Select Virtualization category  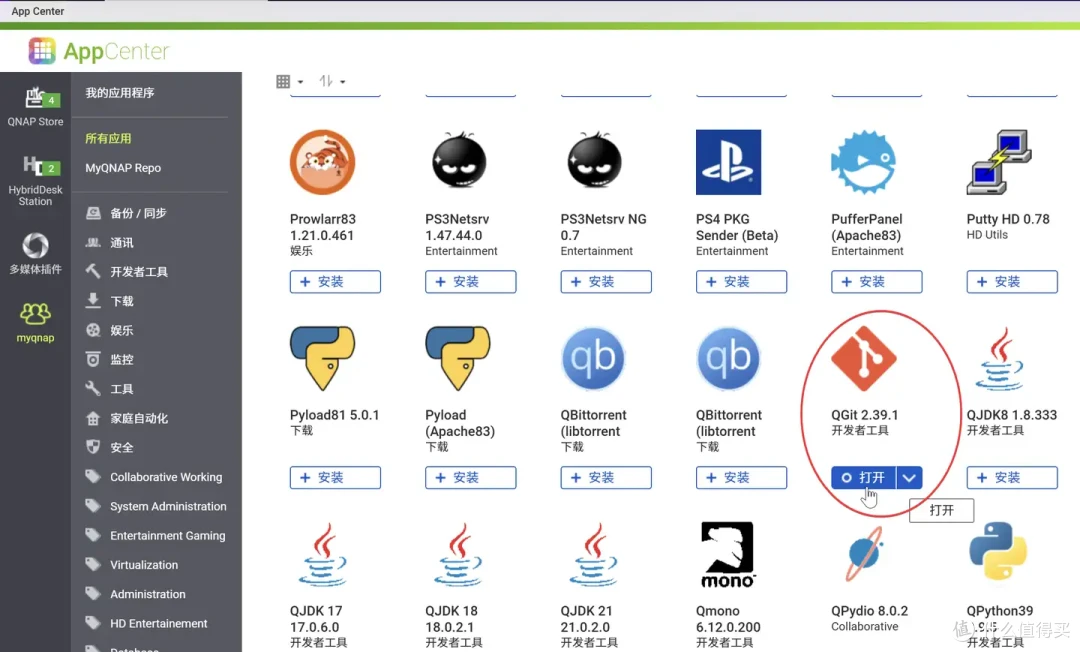(144, 565)
